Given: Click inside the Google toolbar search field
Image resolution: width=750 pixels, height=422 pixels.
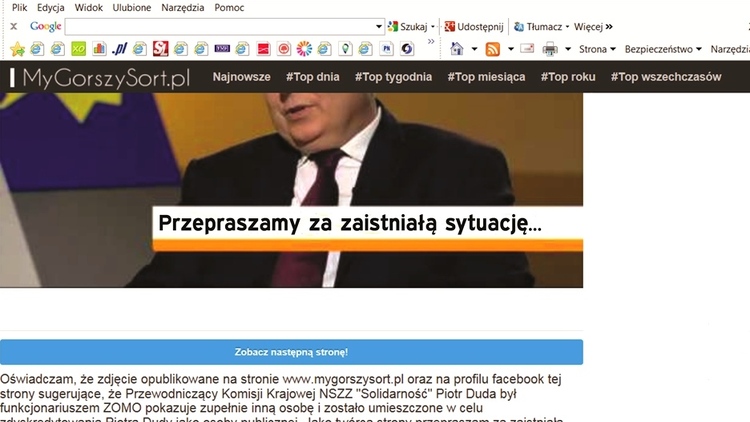Looking at the screenshot, I should [x=220, y=27].
